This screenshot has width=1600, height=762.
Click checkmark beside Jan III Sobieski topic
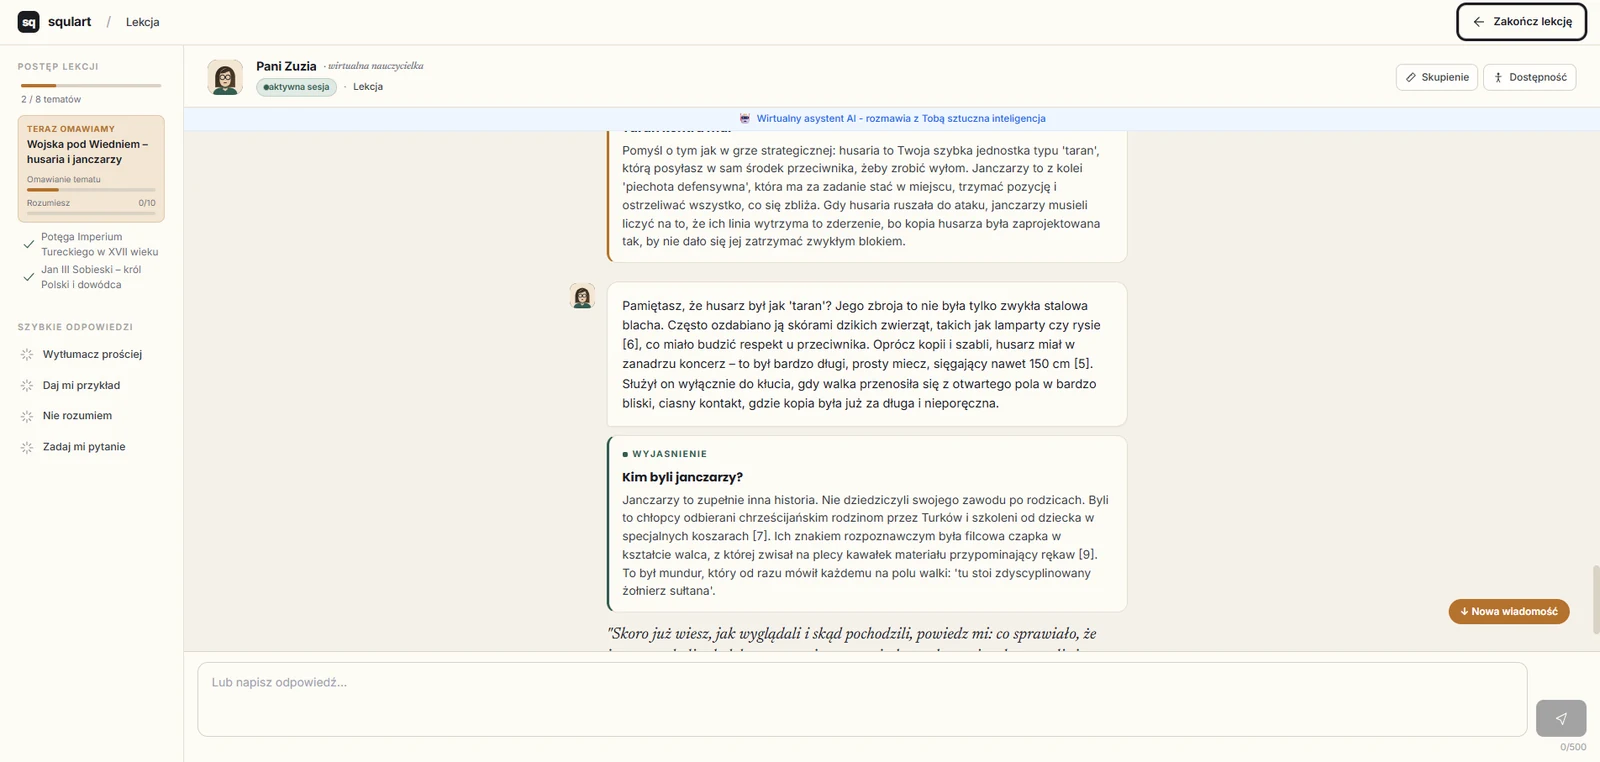pyautogui.click(x=29, y=277)
